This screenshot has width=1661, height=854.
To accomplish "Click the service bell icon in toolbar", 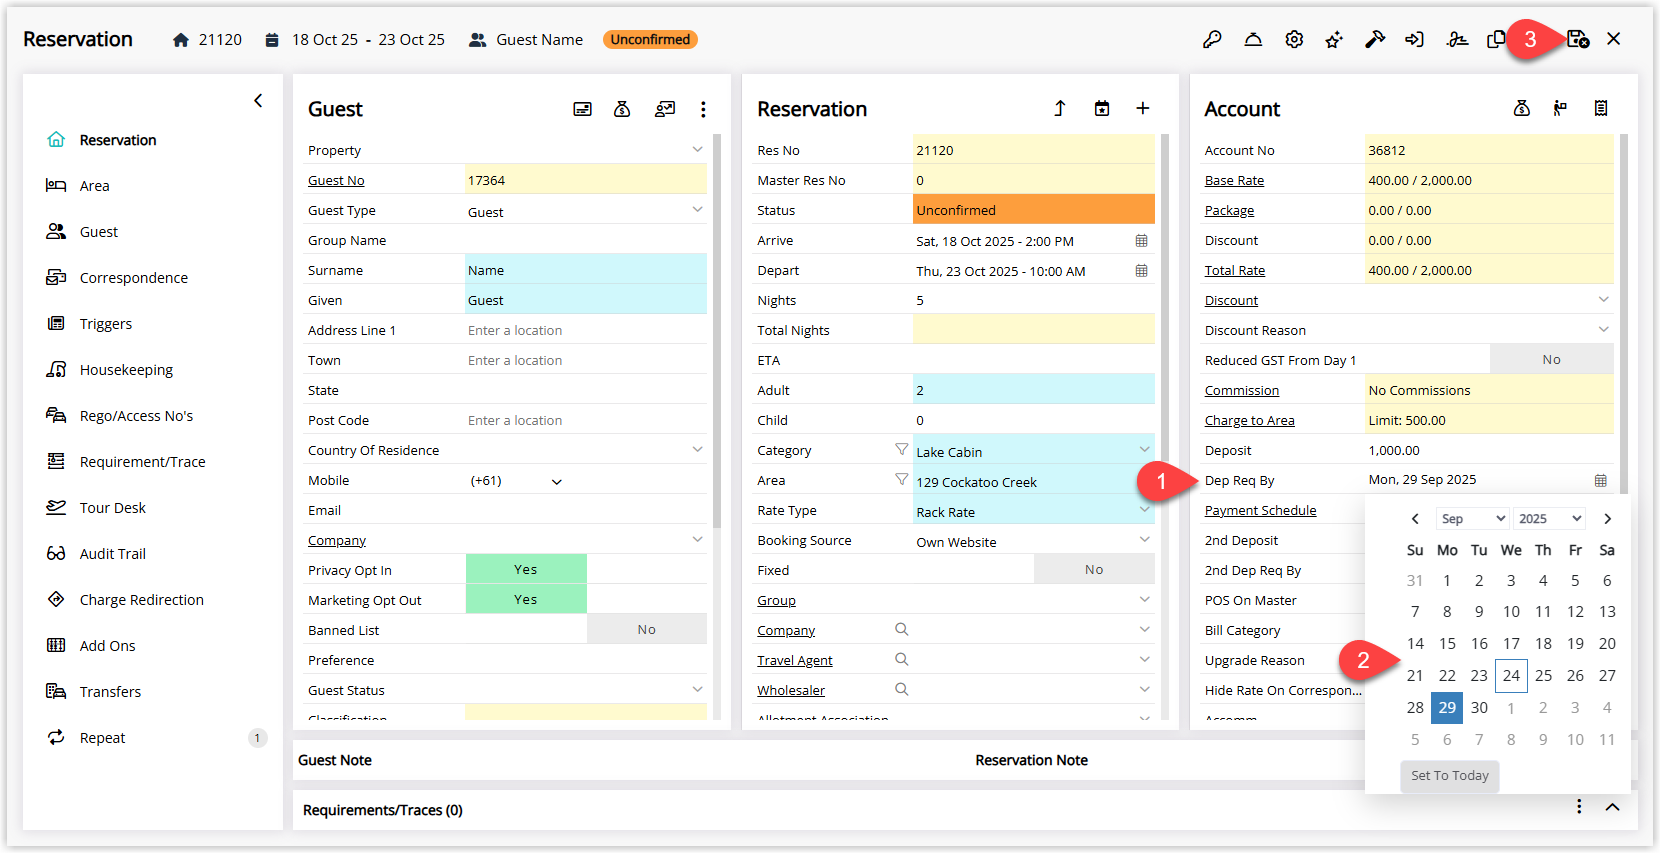I will click(x=1253, y=39).
